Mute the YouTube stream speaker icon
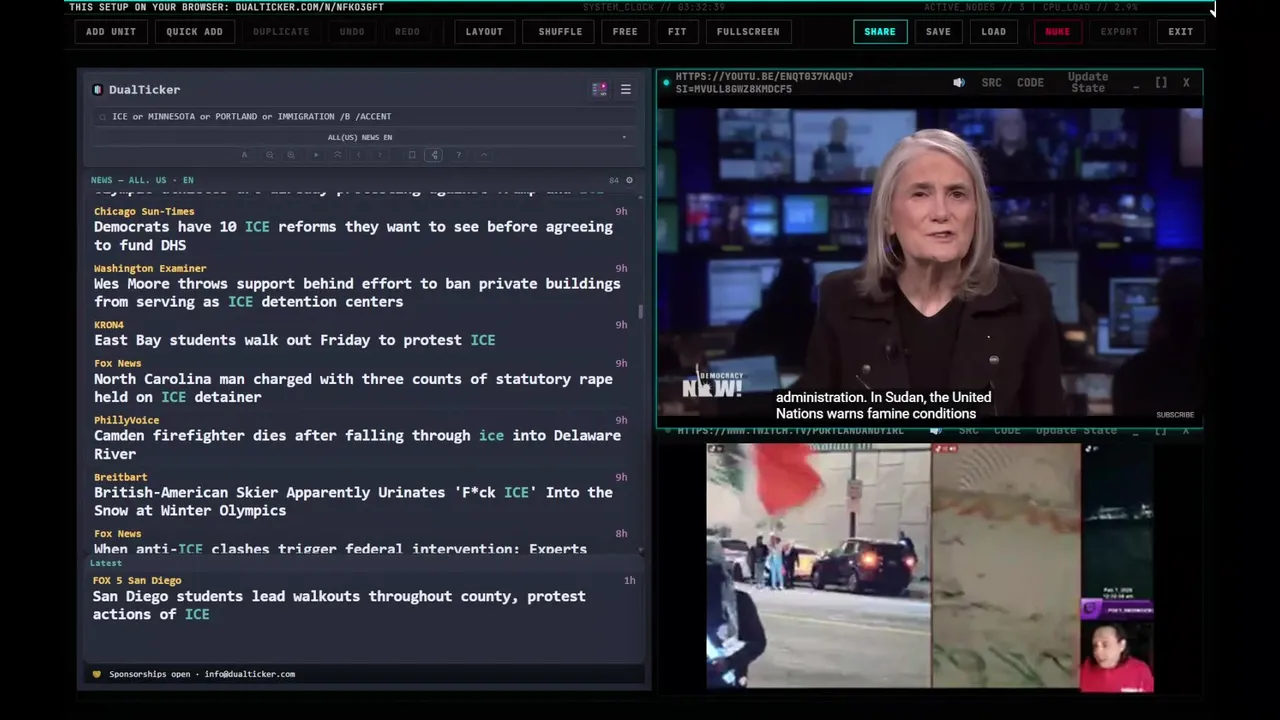Screen dimensions: 1280x720 point(959,83)
